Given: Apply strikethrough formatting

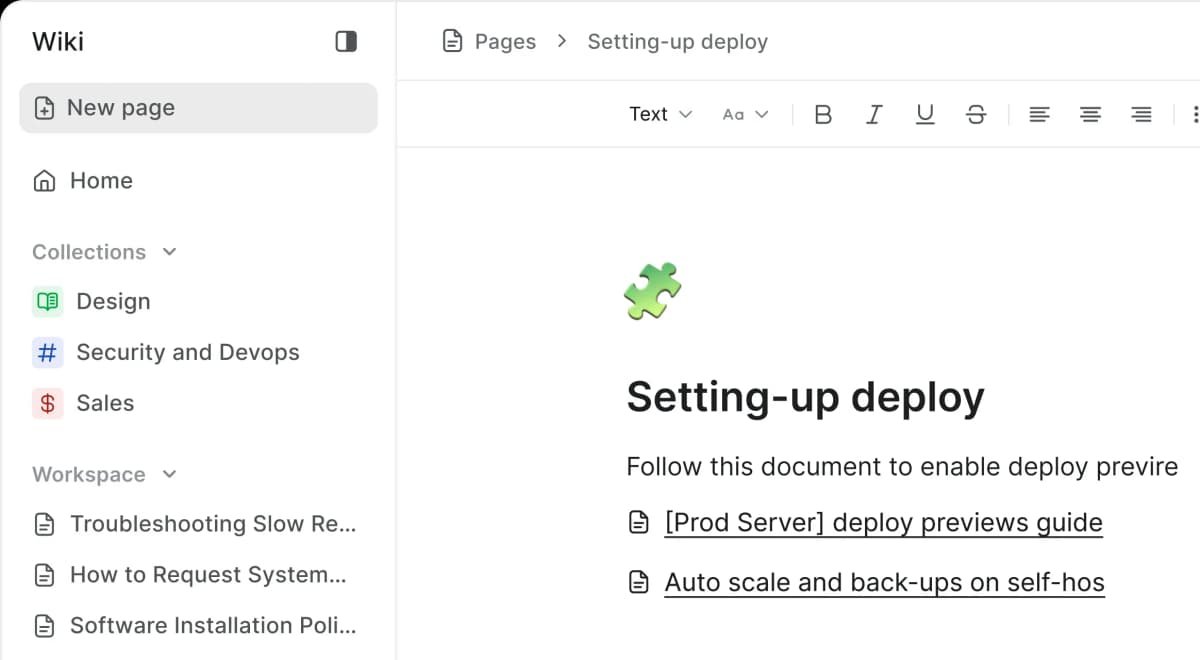Looking at the screenshot, I should (x=975, y=113).
